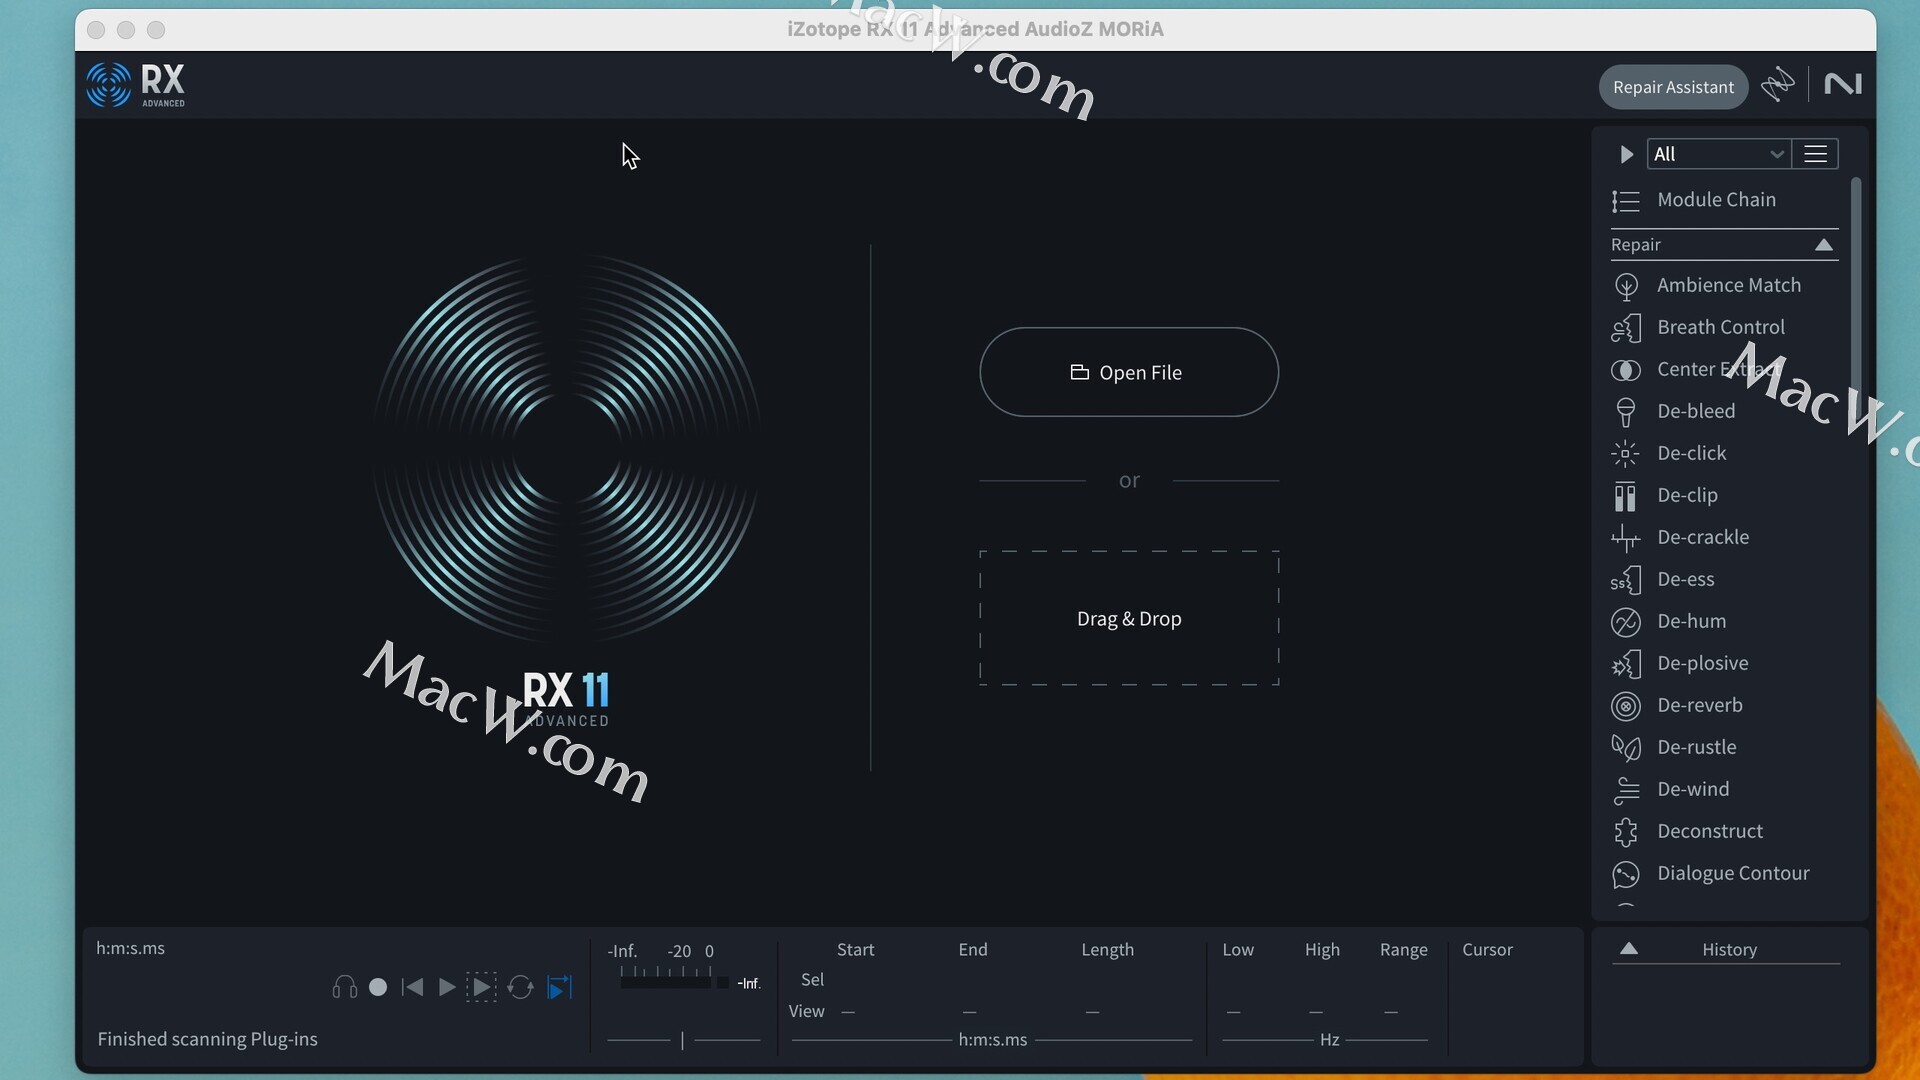Image resolution: width=1920 pixels, height=1080 pixels.
Task: Open the De-reverb module icon
Action: [1626, 706]
